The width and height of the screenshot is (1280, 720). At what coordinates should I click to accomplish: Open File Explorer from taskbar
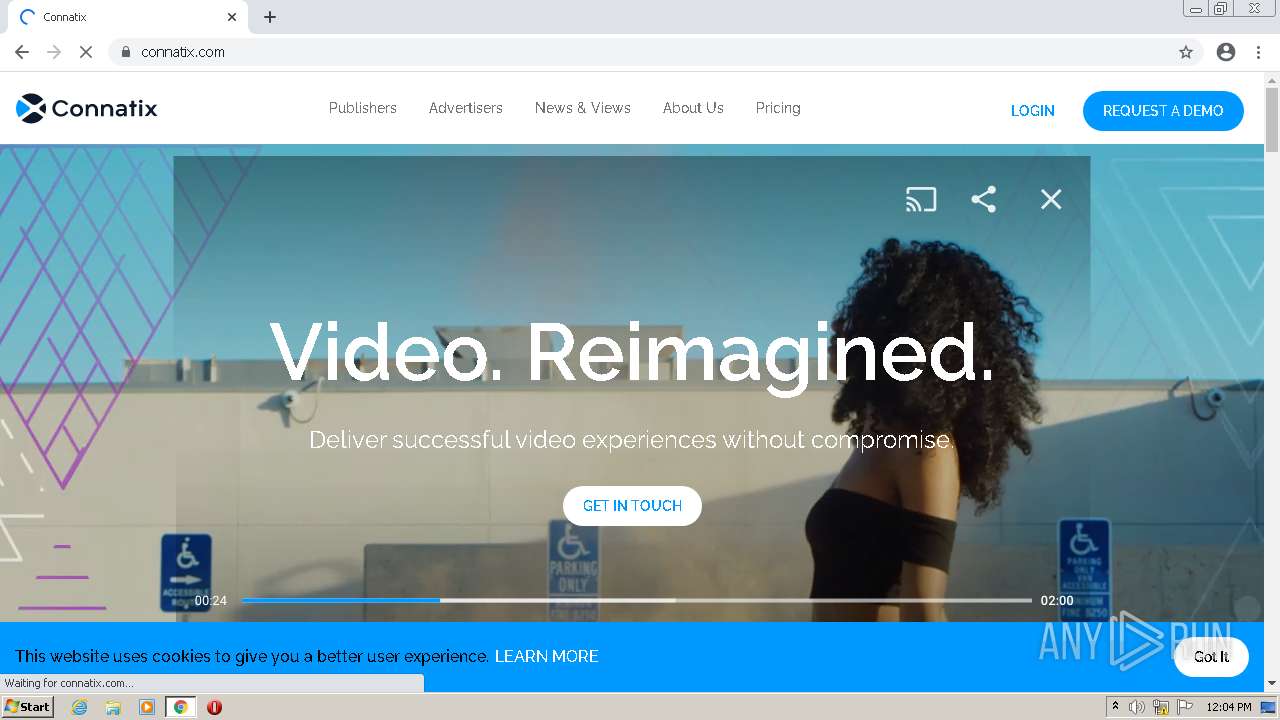click(113, 707)
